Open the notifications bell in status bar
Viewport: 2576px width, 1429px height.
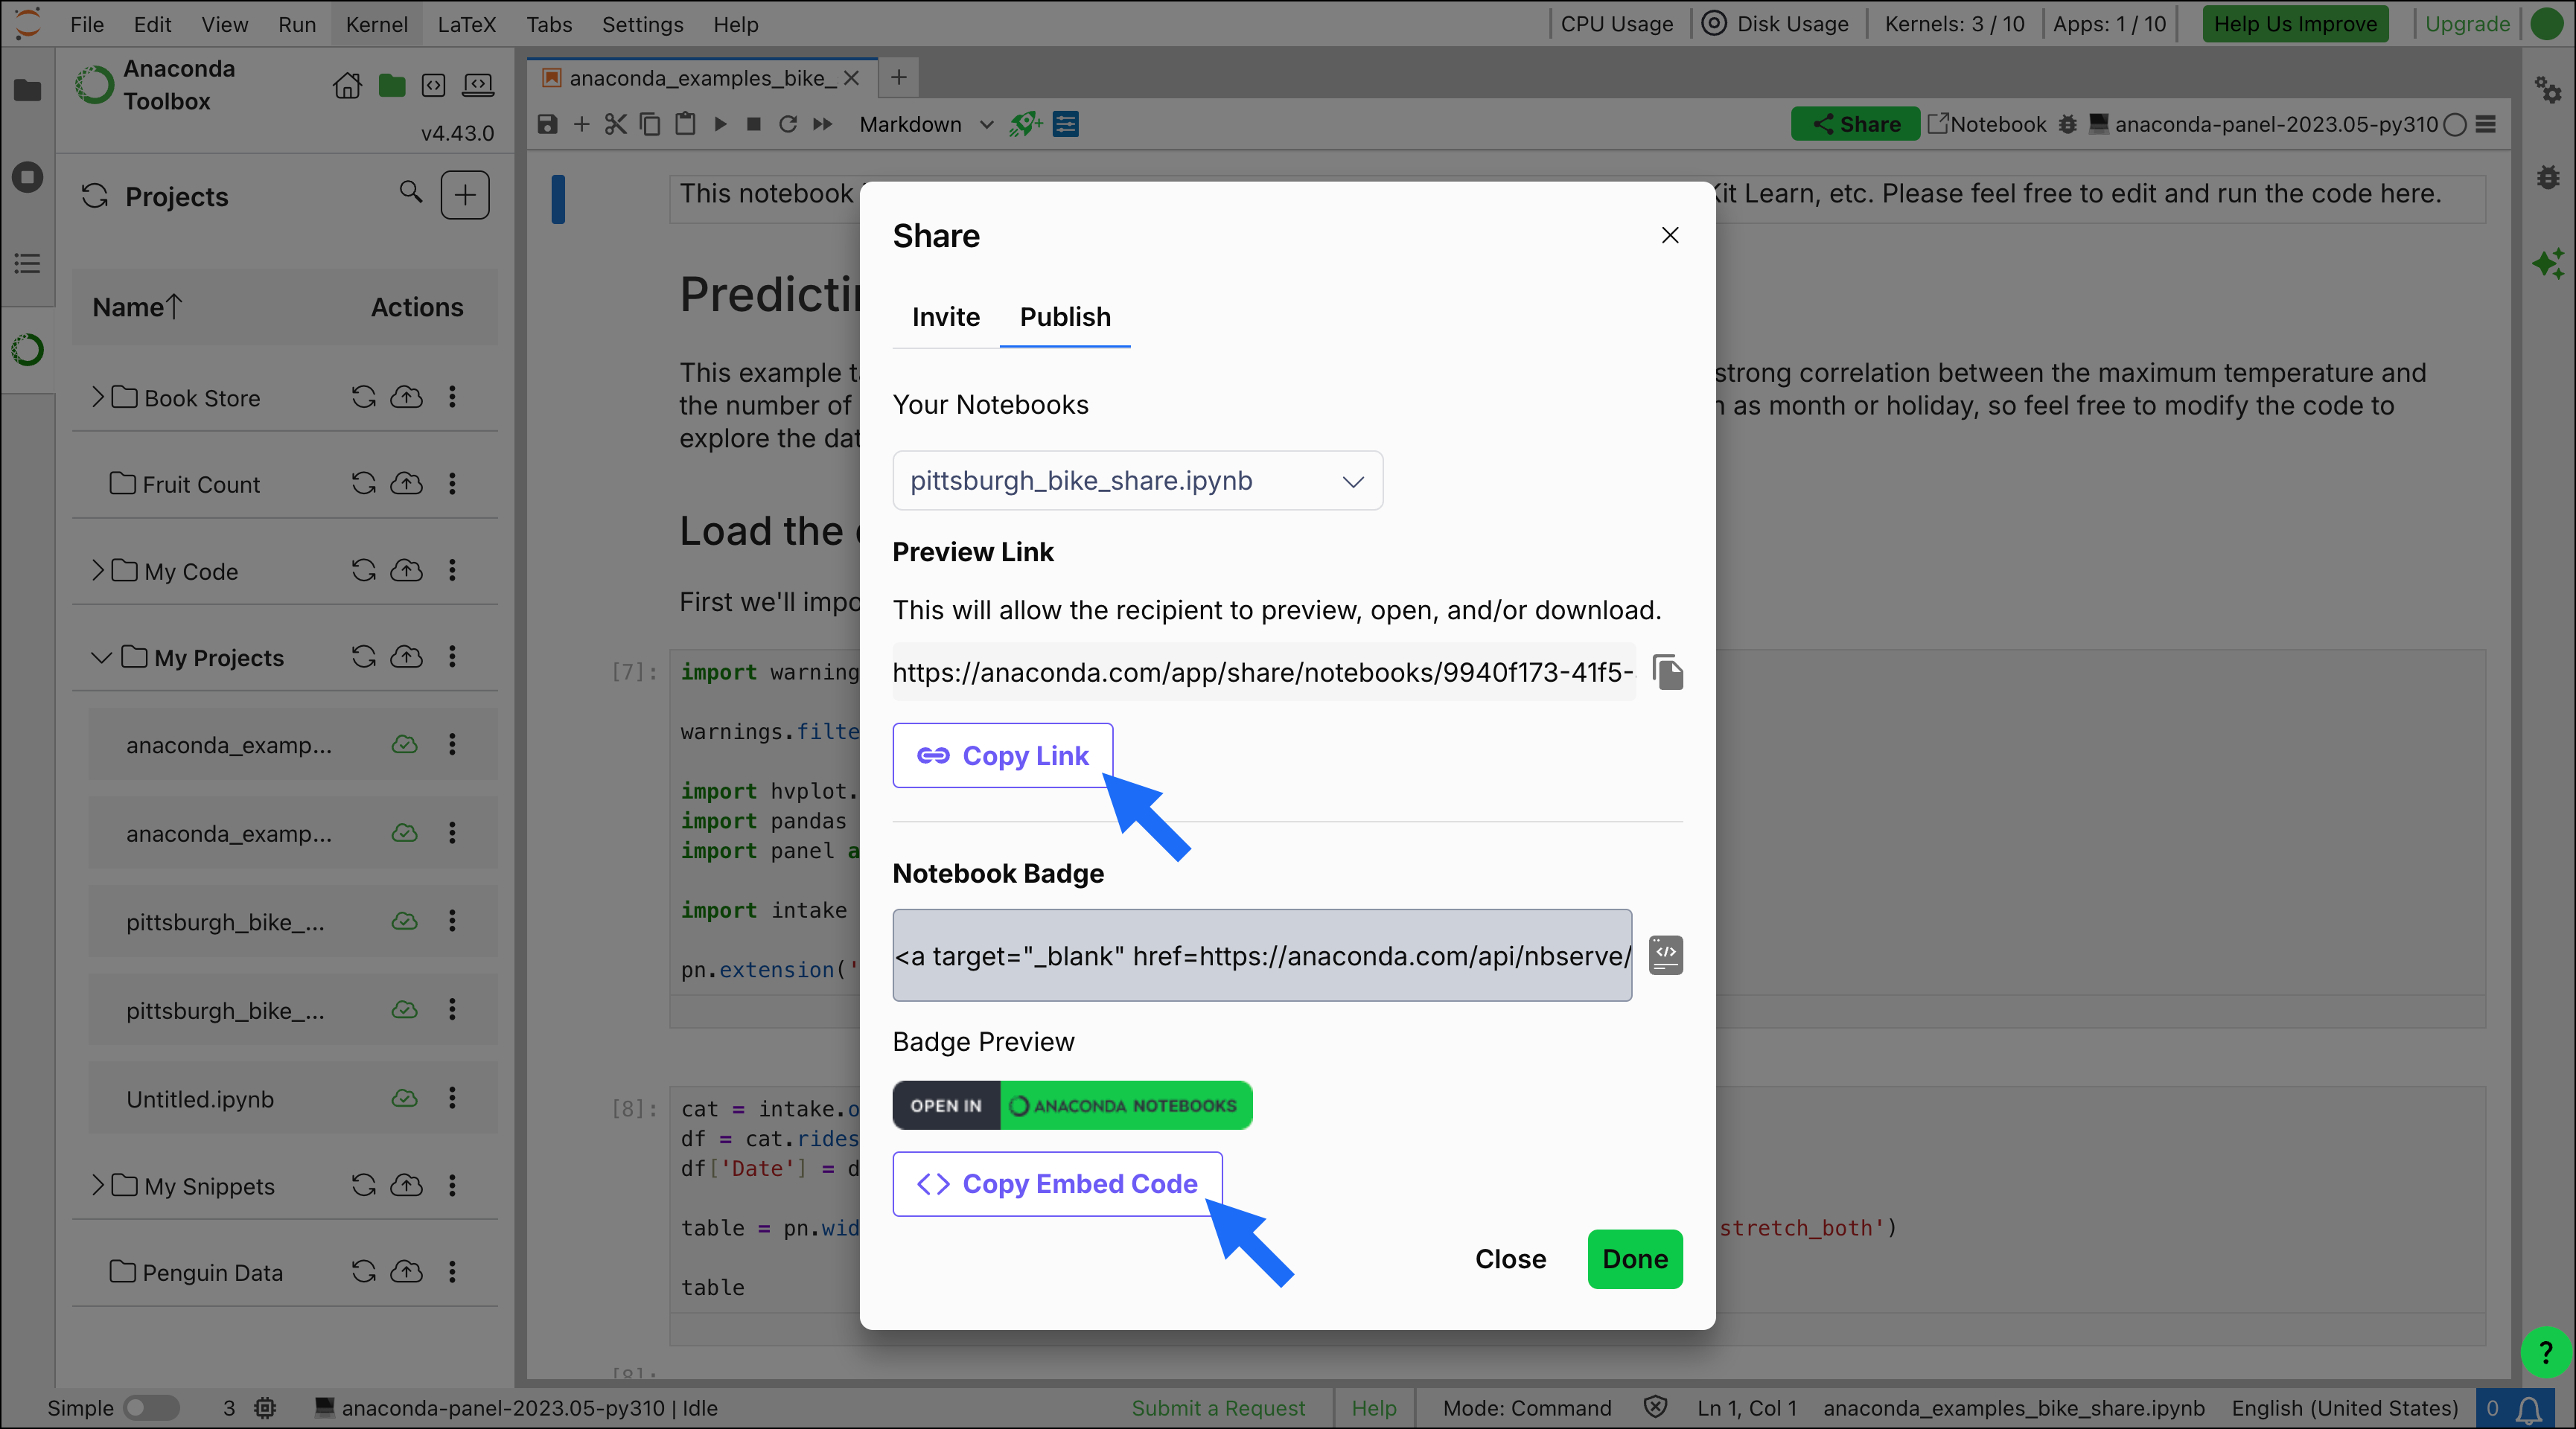coord(2529,1409)
